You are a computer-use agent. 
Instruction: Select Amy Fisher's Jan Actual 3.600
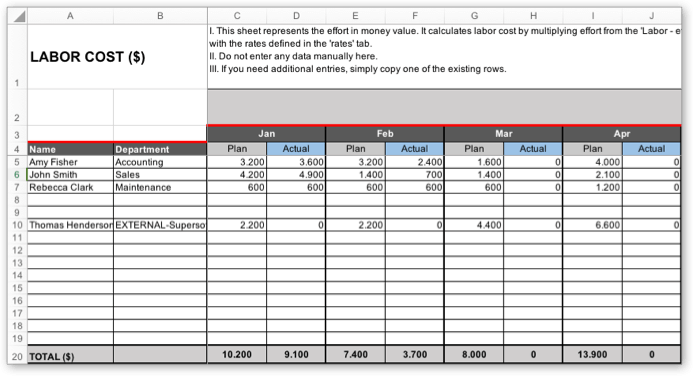pos(296,162)
